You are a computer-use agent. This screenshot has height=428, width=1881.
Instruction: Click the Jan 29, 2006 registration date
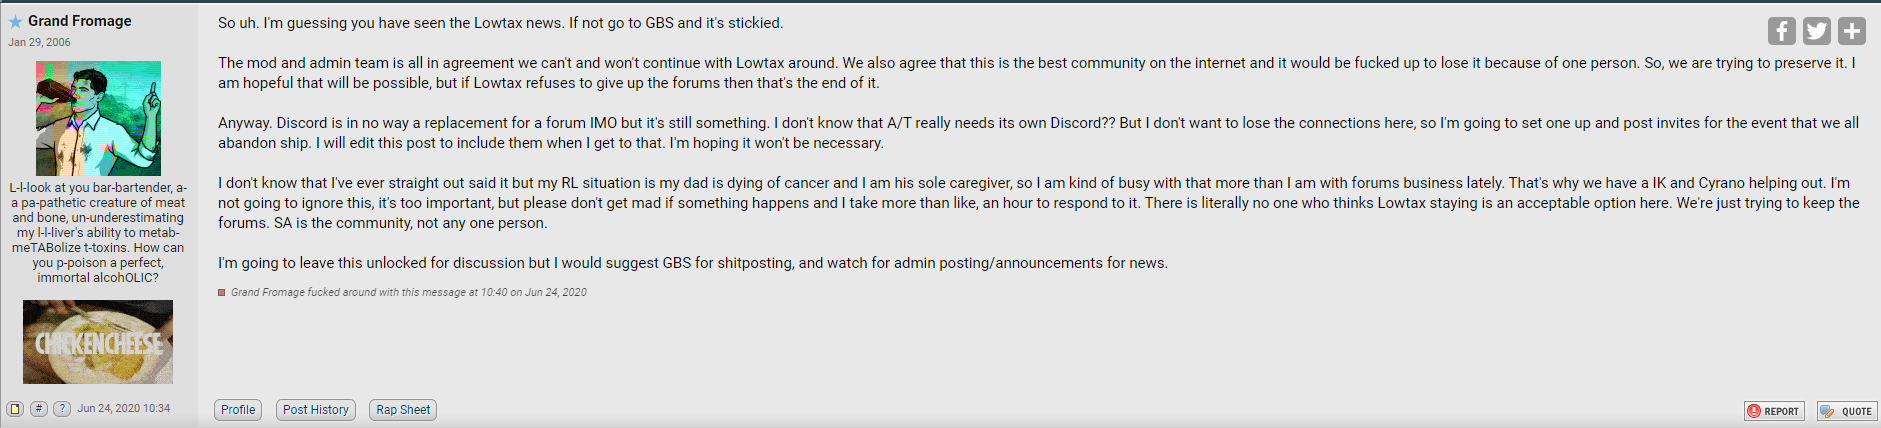coord(39,42)
